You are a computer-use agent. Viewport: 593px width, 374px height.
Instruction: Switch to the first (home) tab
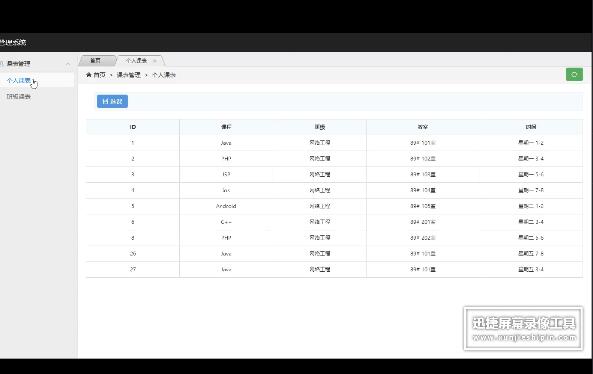(x=95, y=61)
